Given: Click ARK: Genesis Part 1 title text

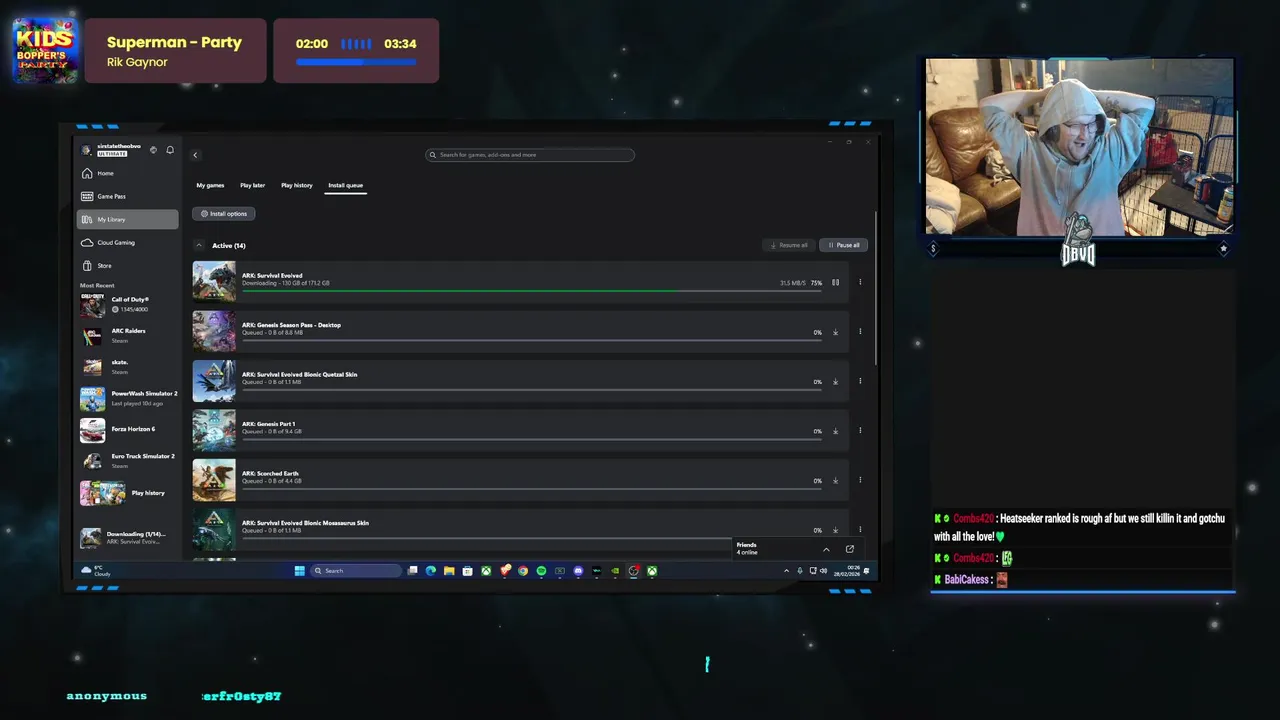Looking at the screenshot, I should click(268, 424).
